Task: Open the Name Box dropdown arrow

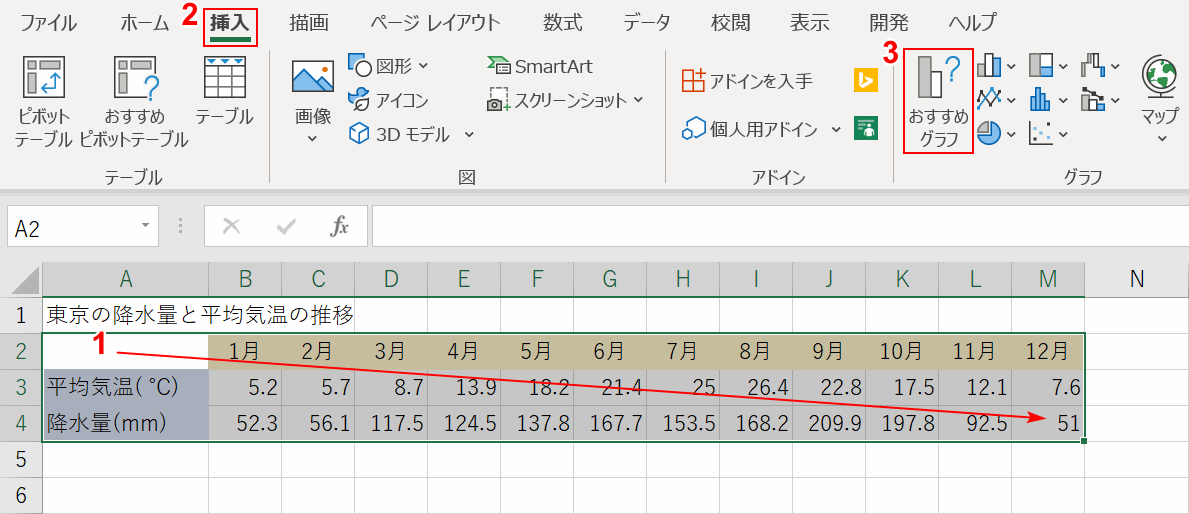Action: pyautogui.click(x=145, y=226)
